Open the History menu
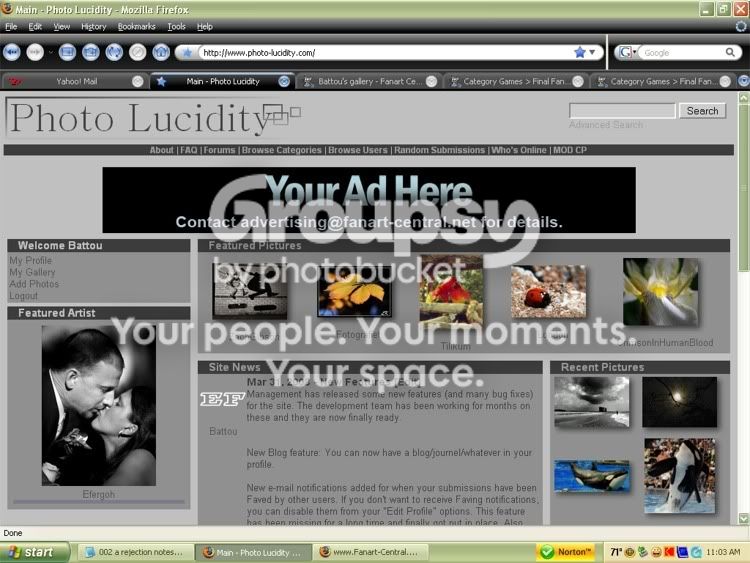This screenshot has width=750, height=563. 93,27
